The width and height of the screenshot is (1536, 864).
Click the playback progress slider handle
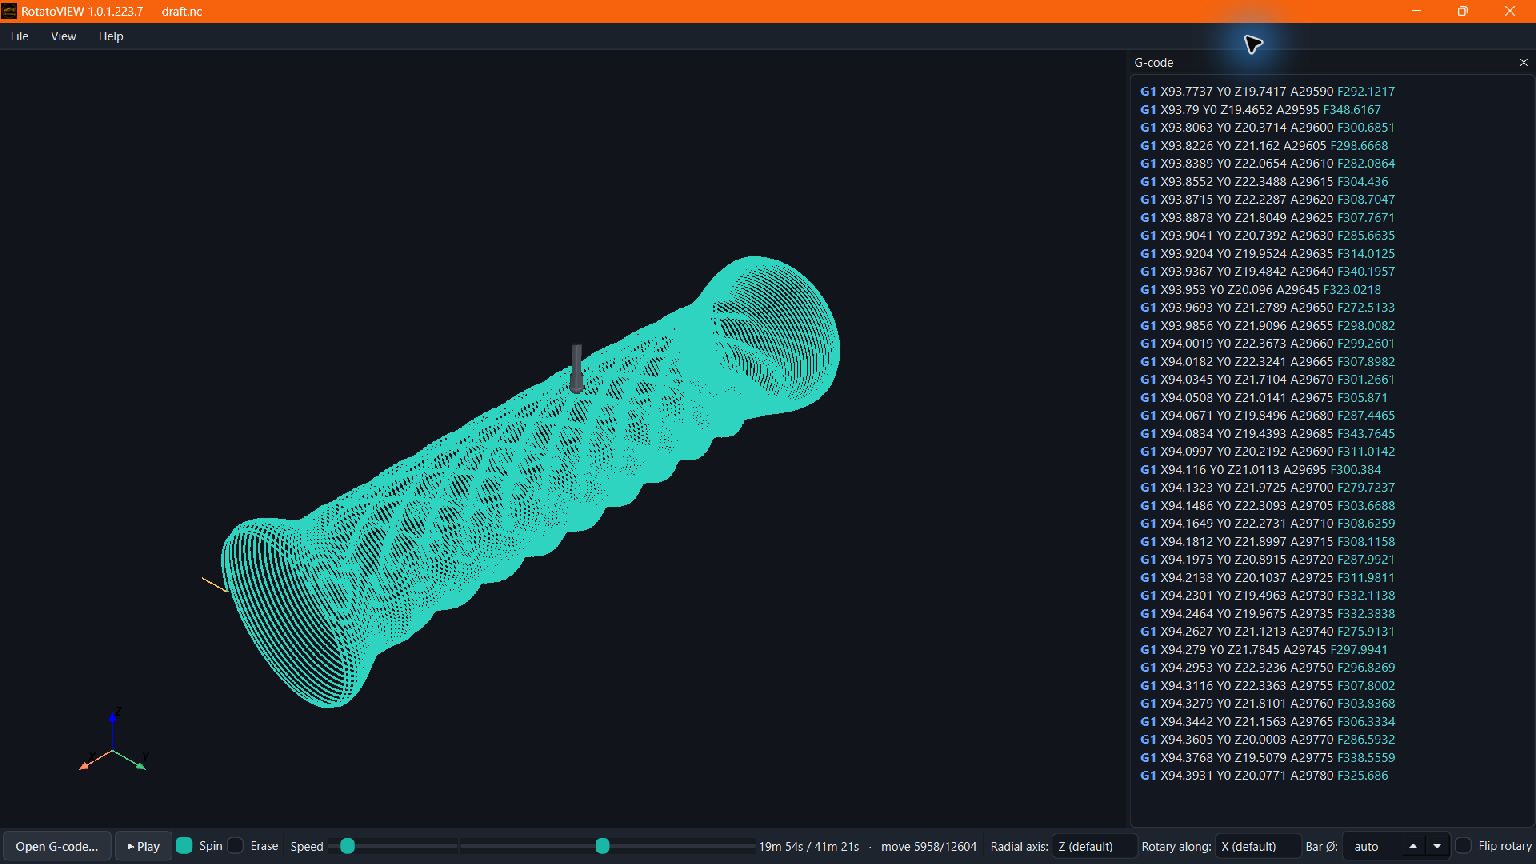(x=602, y=846)
